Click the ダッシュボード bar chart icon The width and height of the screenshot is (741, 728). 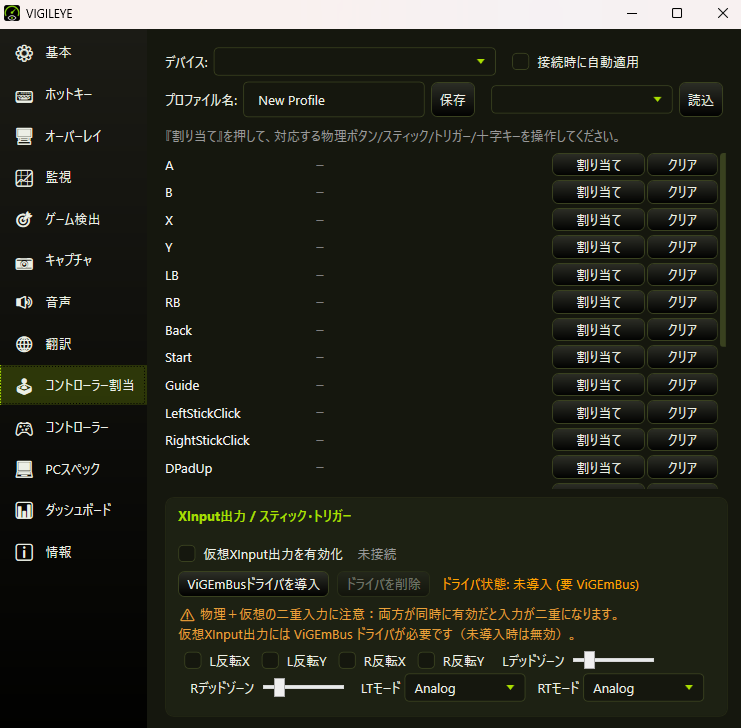click(x=24, y=511)
